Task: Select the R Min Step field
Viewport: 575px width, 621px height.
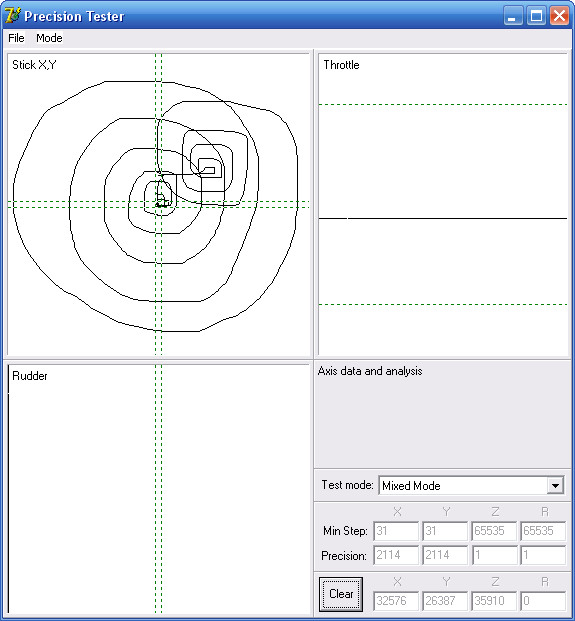Action: [x=543, y=531]
